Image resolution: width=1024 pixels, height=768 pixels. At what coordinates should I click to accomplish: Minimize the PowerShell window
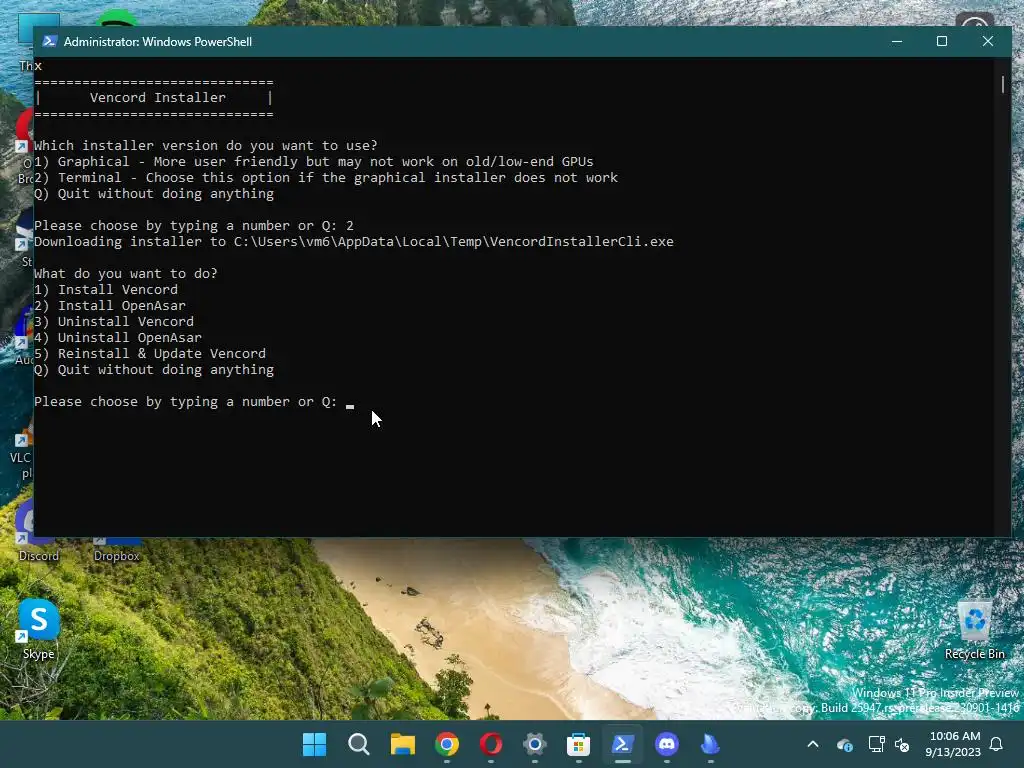[897, 41]
